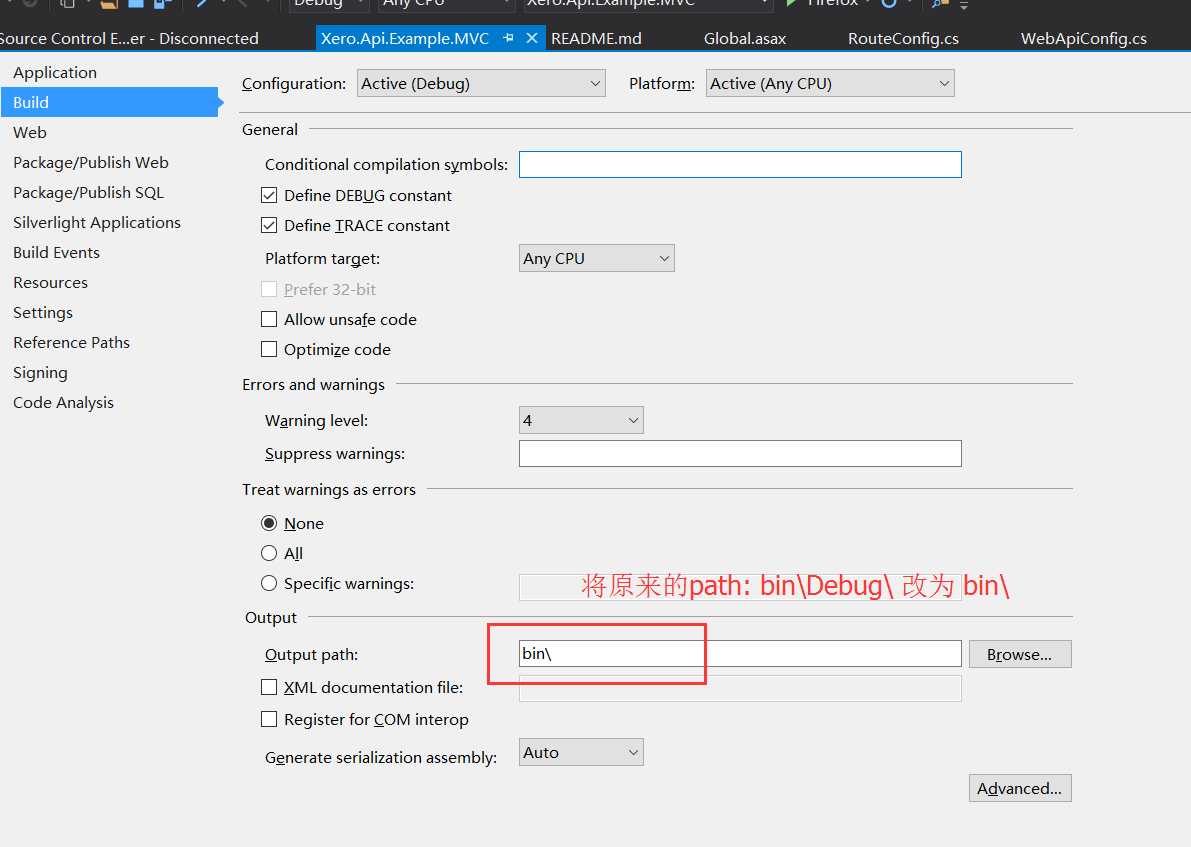This screenshot has height=847, width=1191.
Task: Open the Platform target combo box
Action: click(x=597, y=259)
